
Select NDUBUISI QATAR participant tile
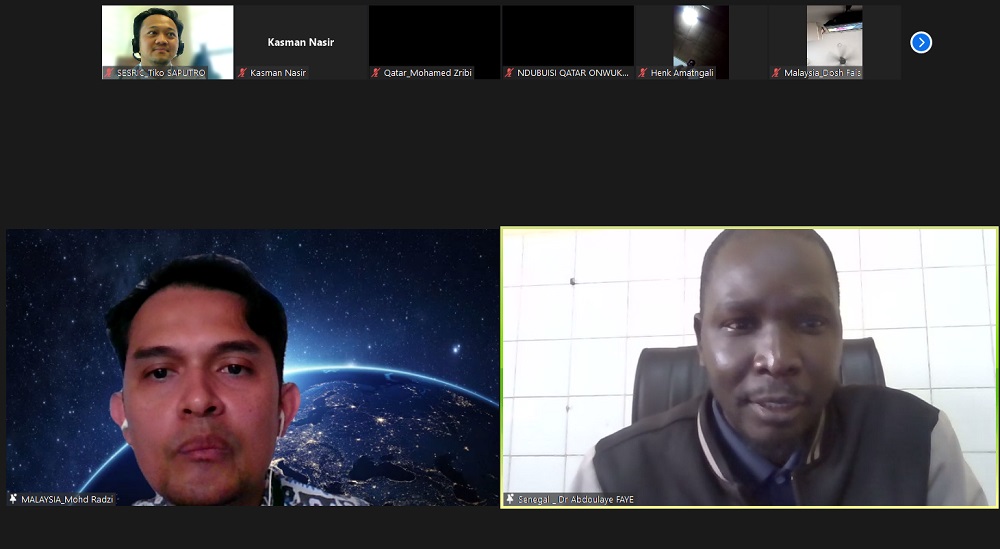(x=567, y=36)
